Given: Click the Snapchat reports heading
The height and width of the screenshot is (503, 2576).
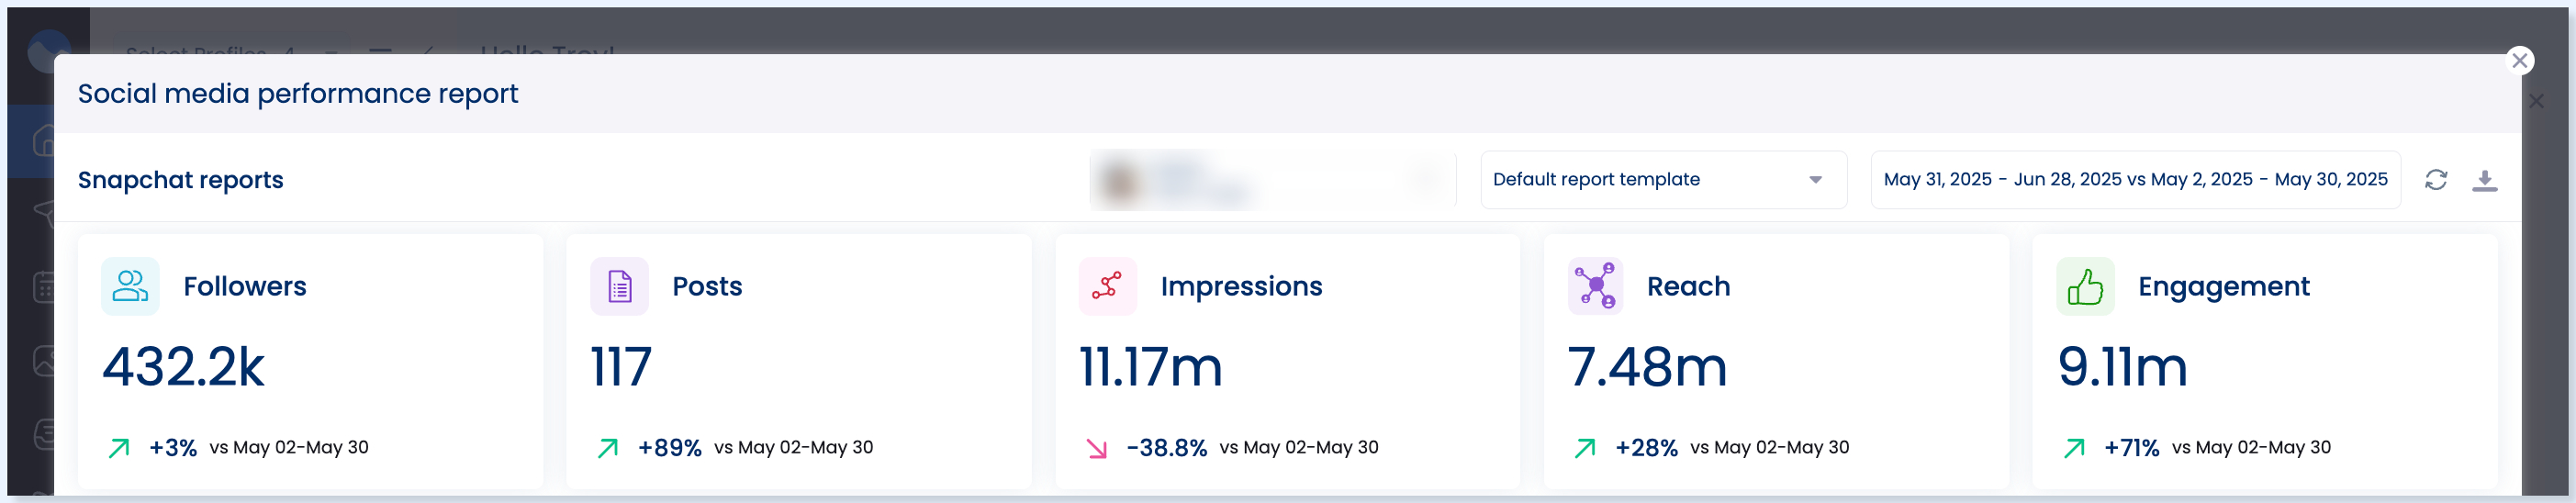Looking at the screenshot, I should (x=181, y=180).
